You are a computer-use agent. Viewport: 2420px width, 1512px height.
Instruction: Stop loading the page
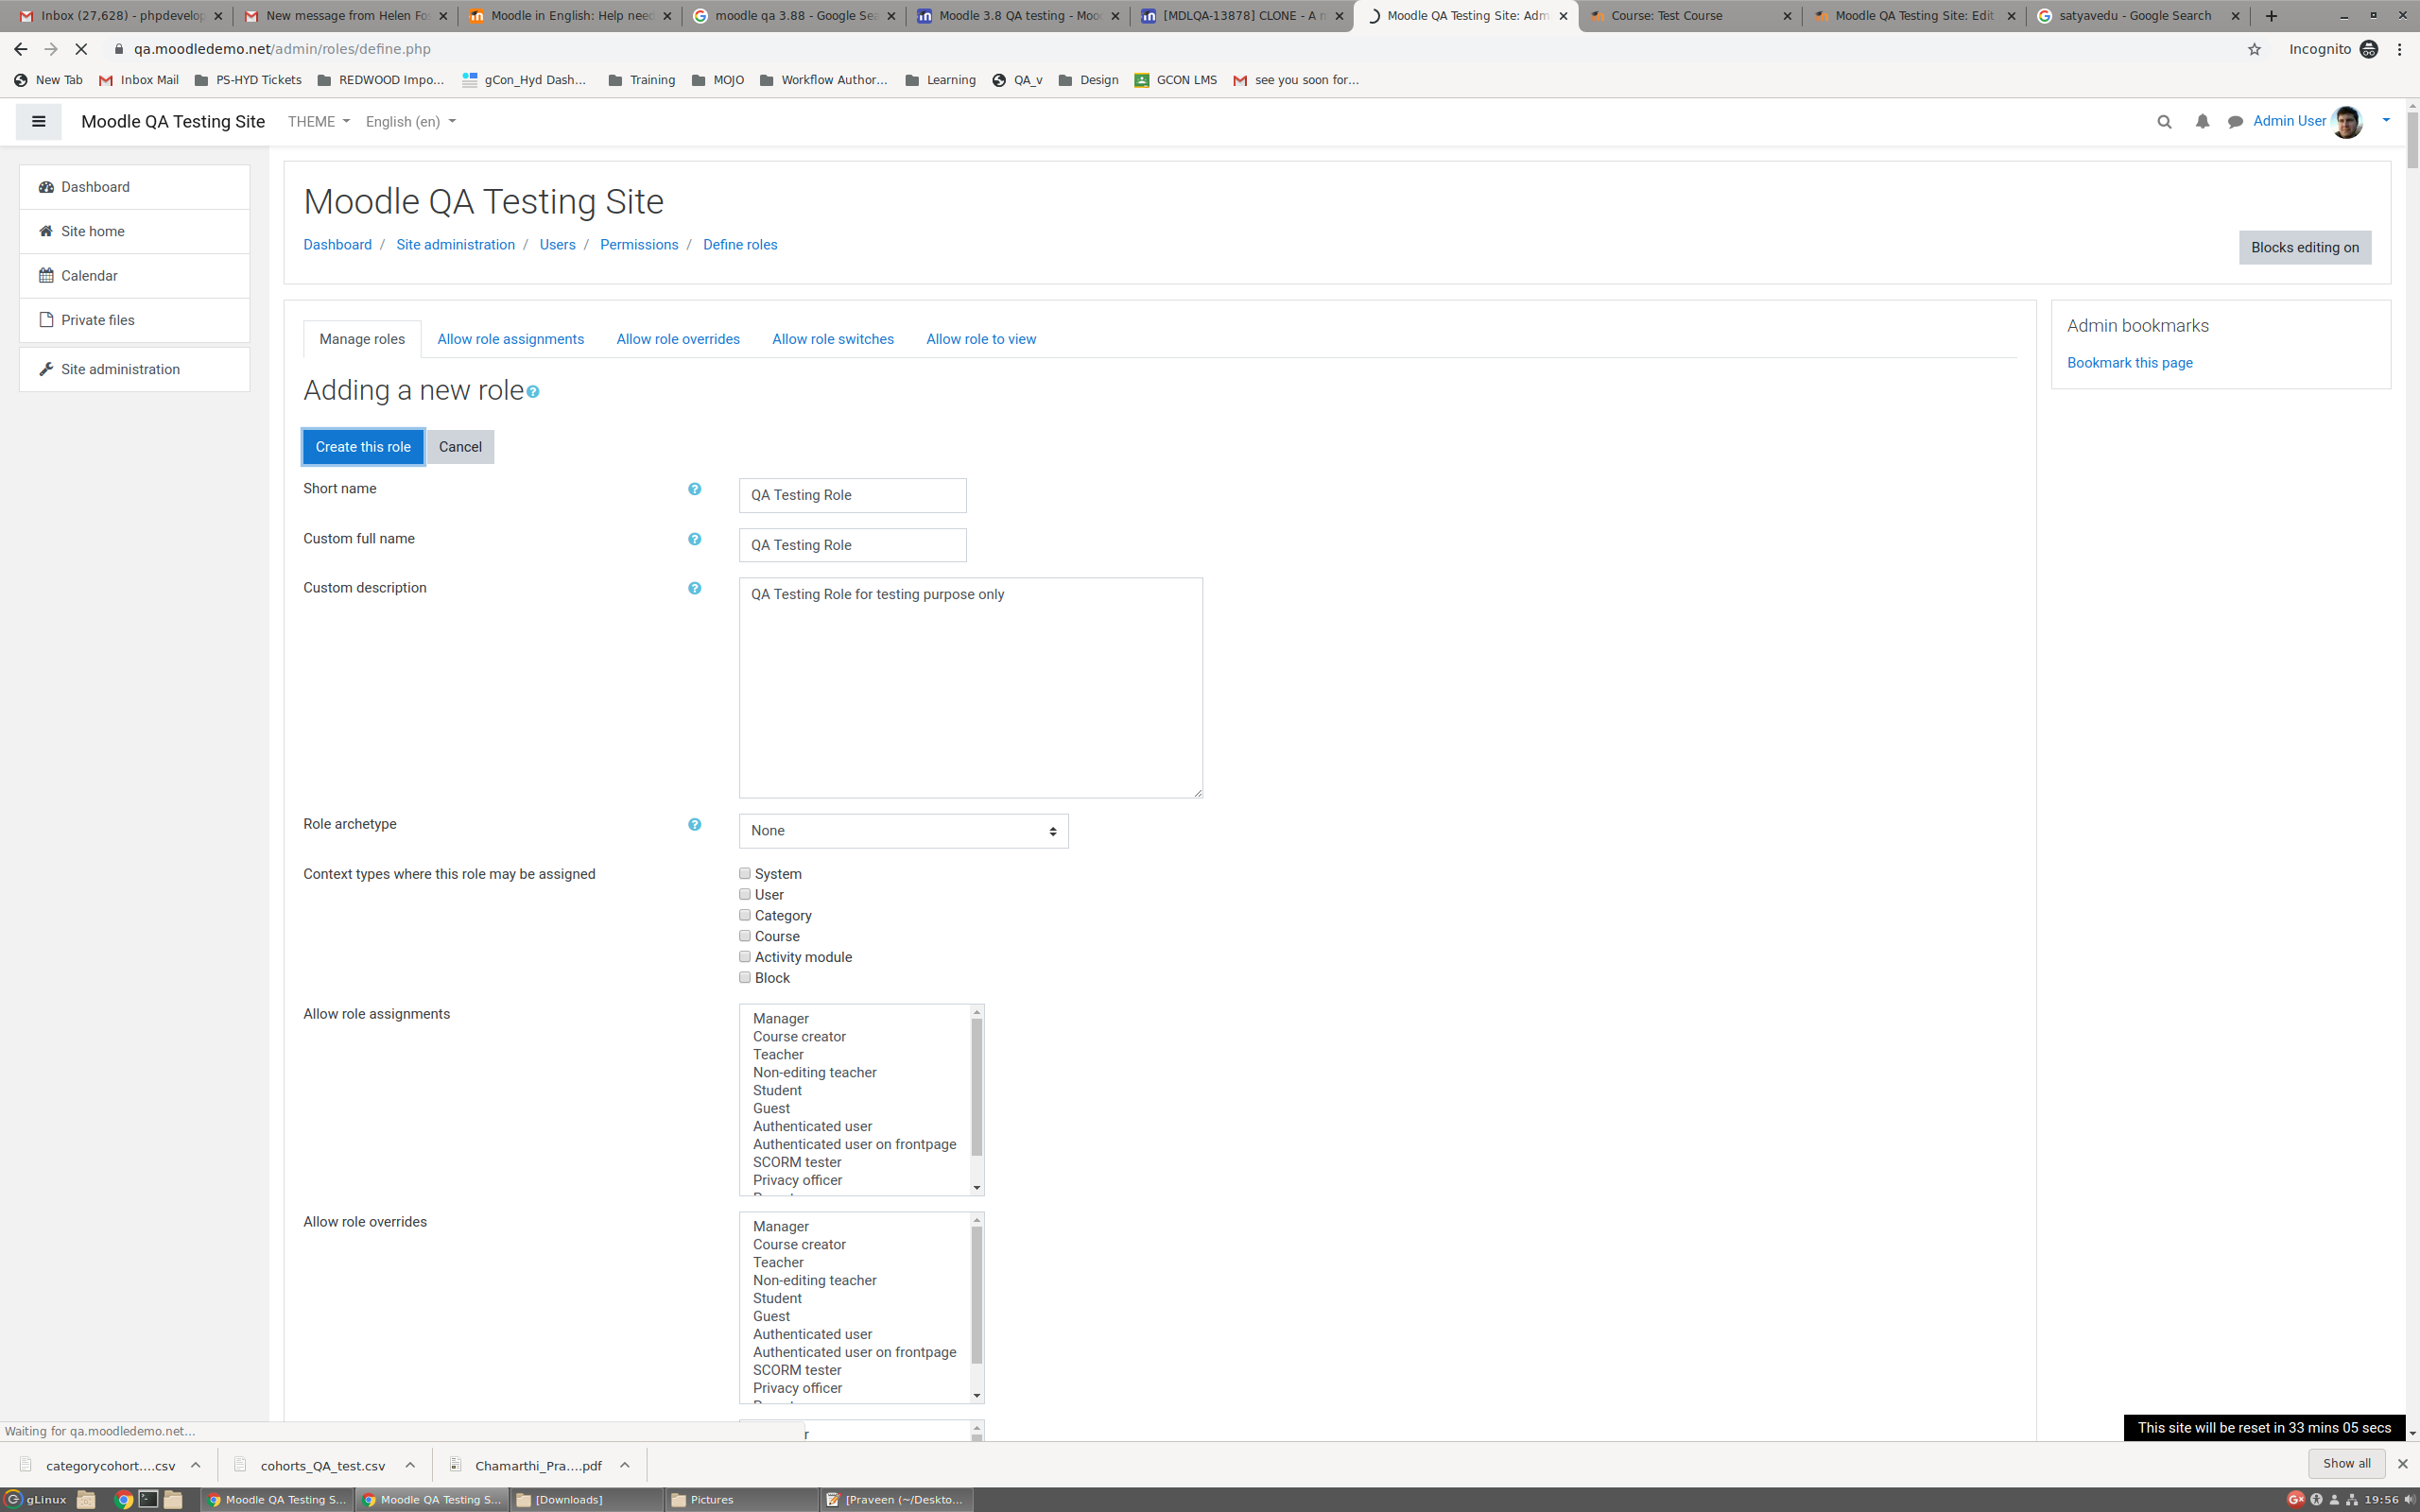click(x=81, y=49)
